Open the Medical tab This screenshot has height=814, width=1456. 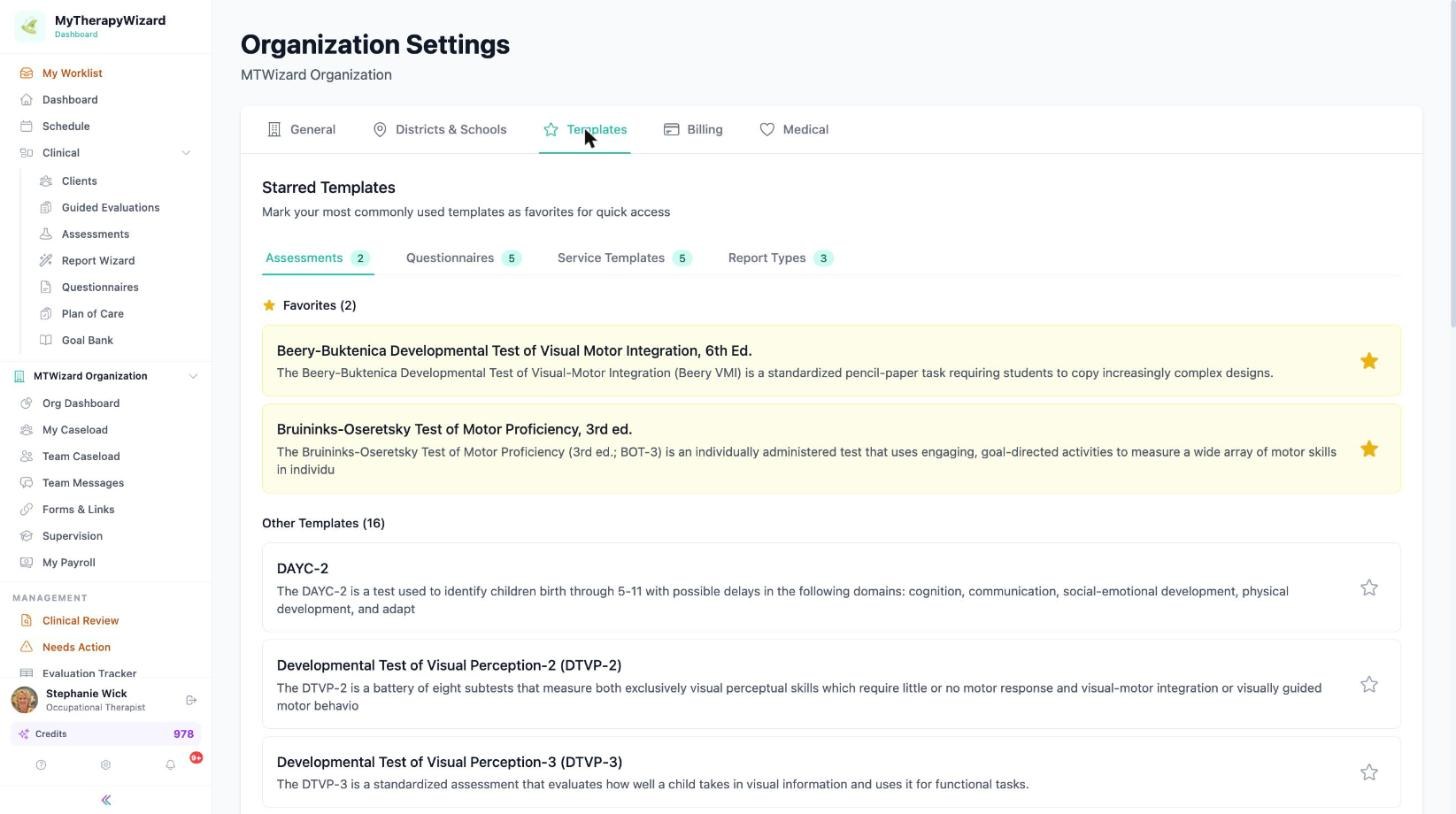click(x=794, y=130)
